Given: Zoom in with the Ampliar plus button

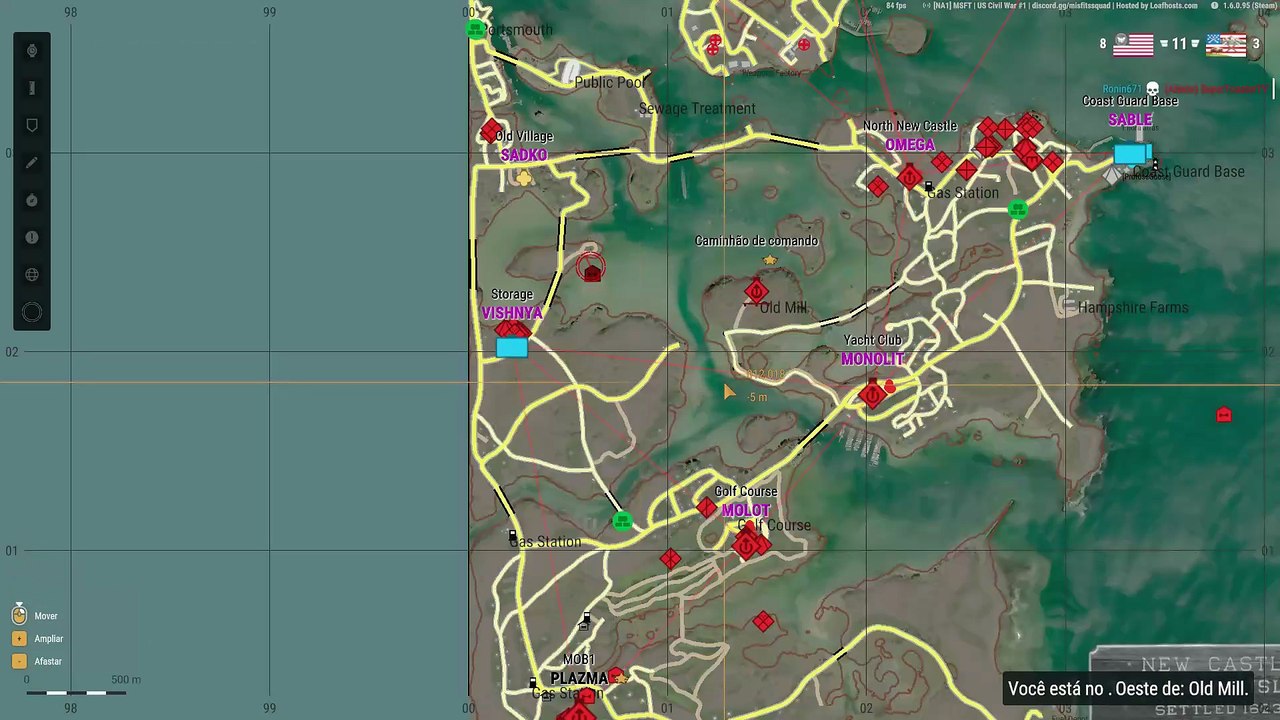Looking at the screenshot, I should point(19,638).
